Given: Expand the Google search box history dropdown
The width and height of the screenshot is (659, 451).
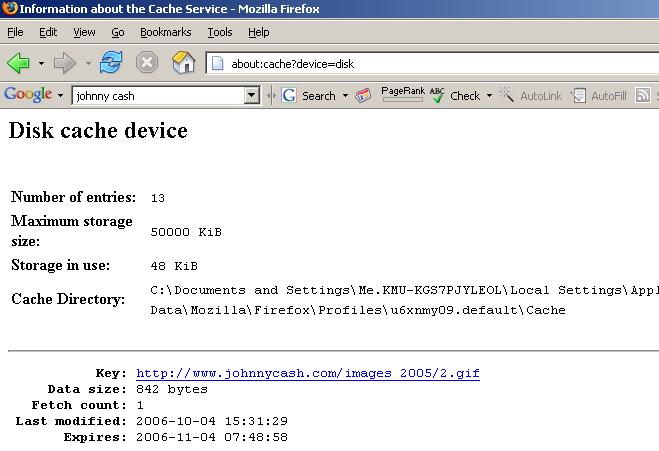Looking at the screenshot, I should point(252,96).
